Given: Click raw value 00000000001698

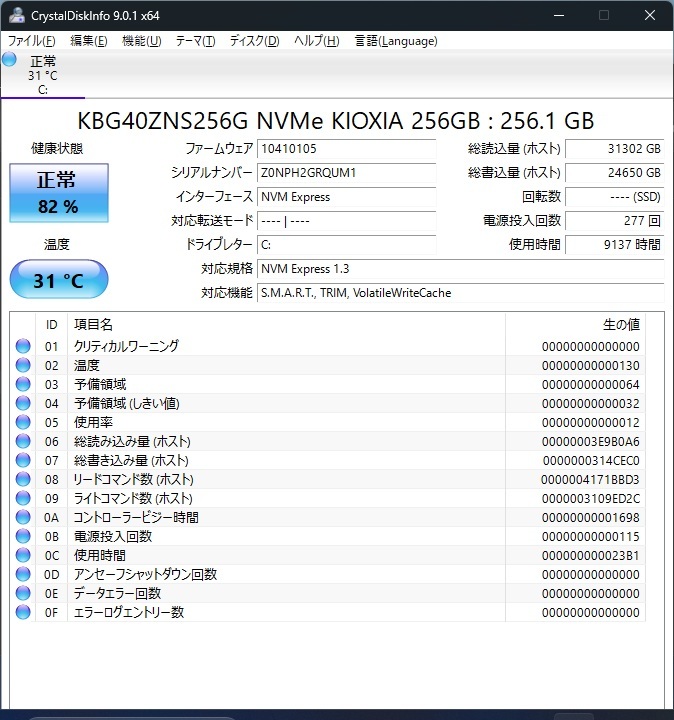Looking at the screenshot, I should (590, 518).
